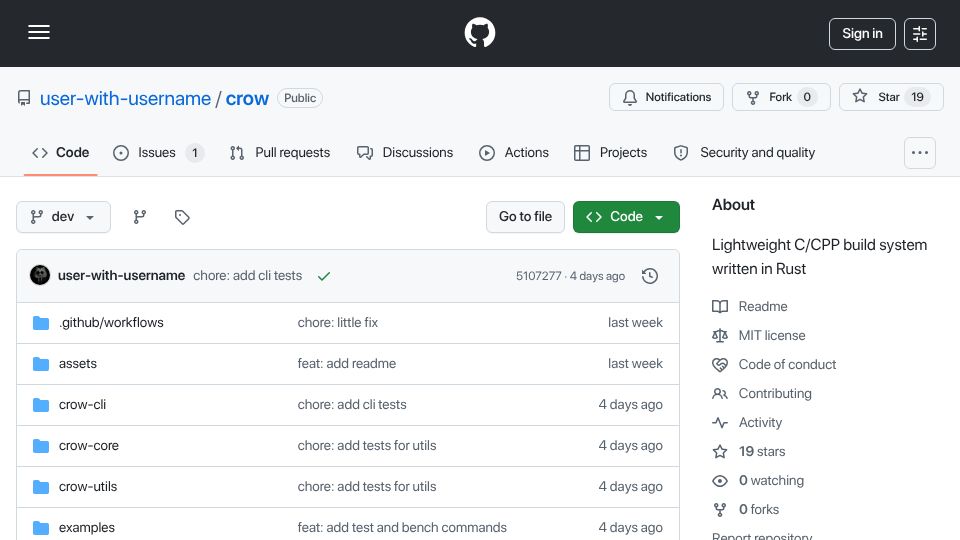Open Code of conduct link

(787, 364)
